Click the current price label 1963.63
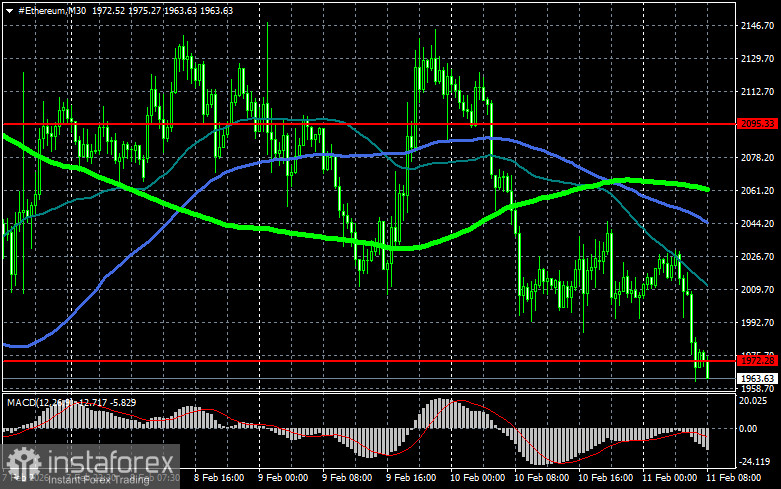This screenshot has width=781, height=489. (x=757, y=378)
